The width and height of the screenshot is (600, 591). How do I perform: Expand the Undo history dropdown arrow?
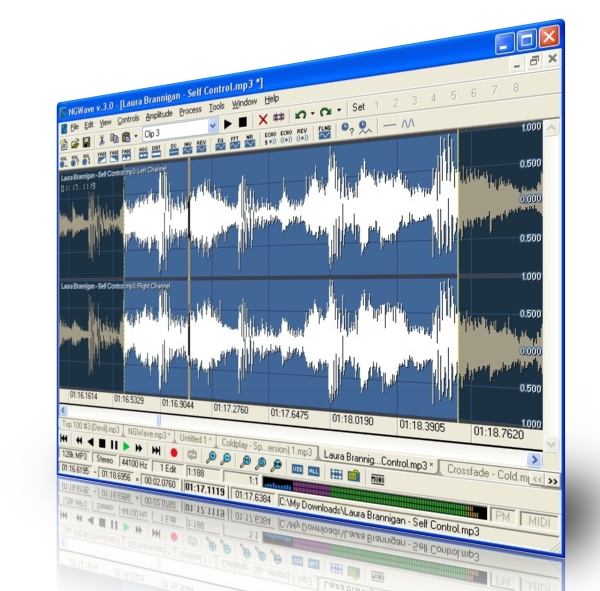tap(313, 113)
